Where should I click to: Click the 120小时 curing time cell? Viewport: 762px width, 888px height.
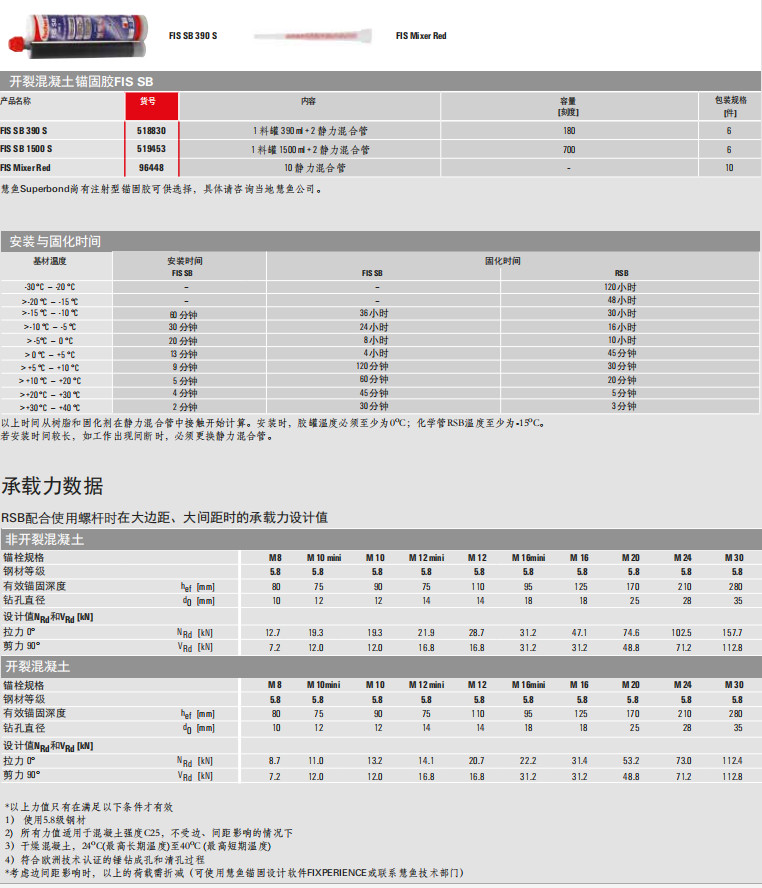pyautogui.click(x=622, y=287)
